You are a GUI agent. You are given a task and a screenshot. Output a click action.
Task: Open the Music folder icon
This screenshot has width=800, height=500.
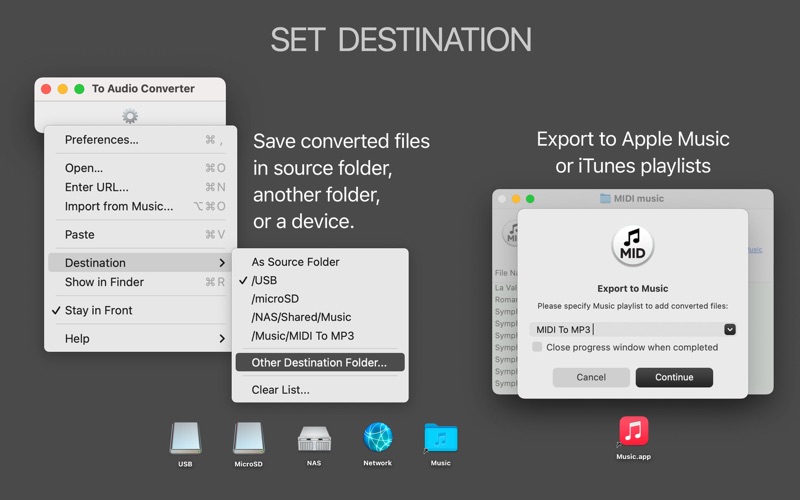click(440, 438)
